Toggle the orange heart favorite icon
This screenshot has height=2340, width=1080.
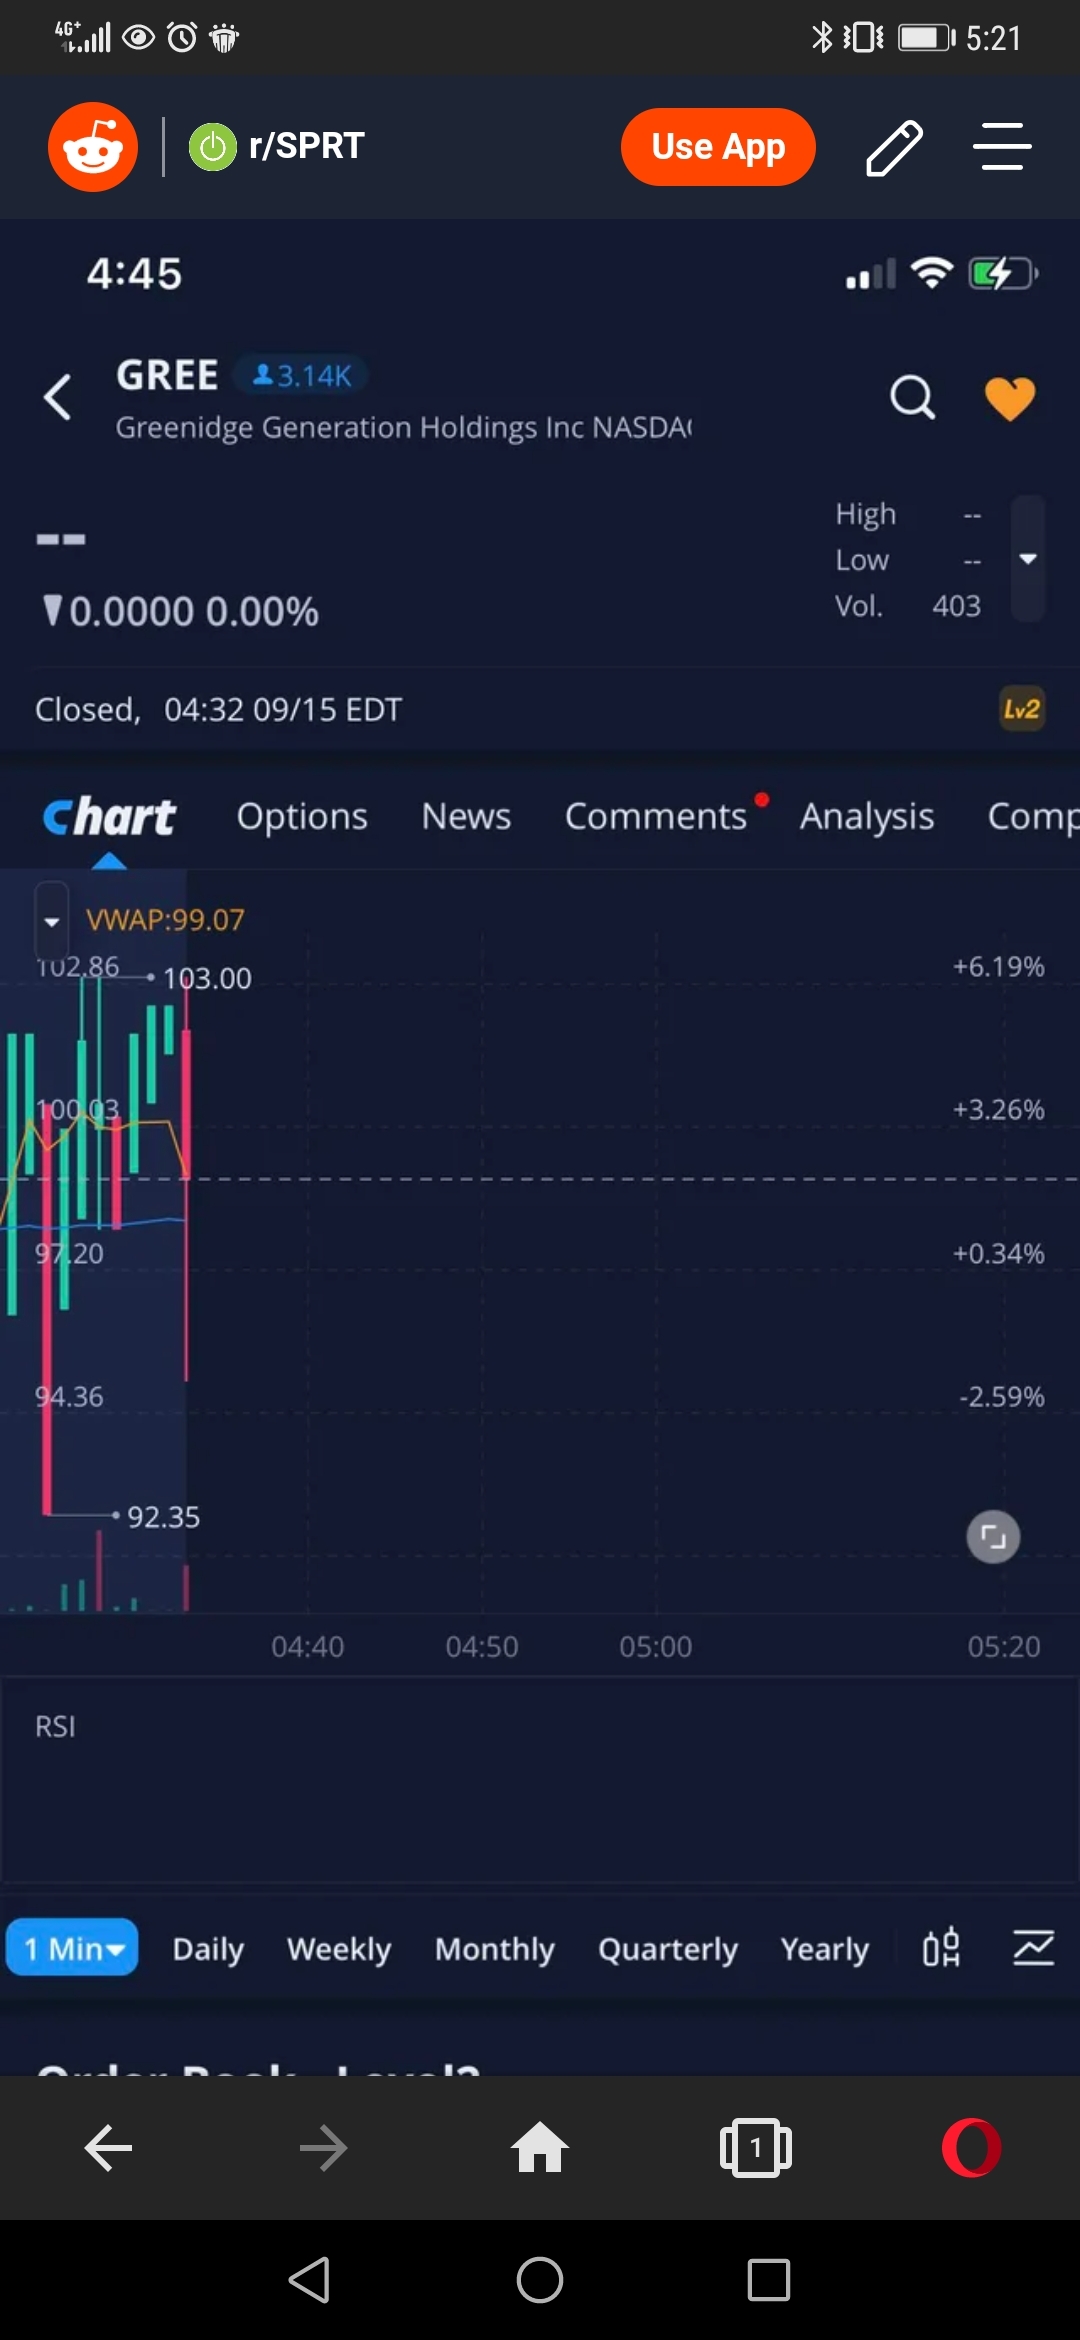tap(1009, 398)
